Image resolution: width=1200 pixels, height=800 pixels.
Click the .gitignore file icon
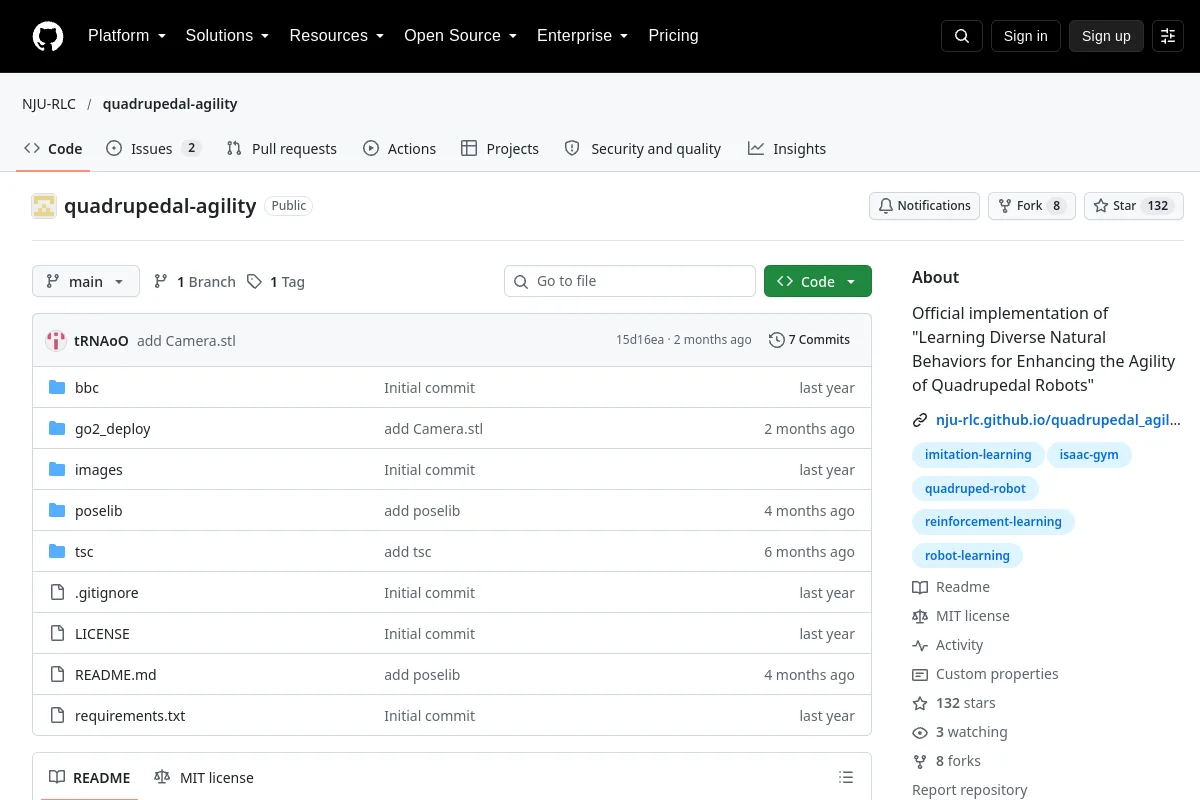[57, 593]
